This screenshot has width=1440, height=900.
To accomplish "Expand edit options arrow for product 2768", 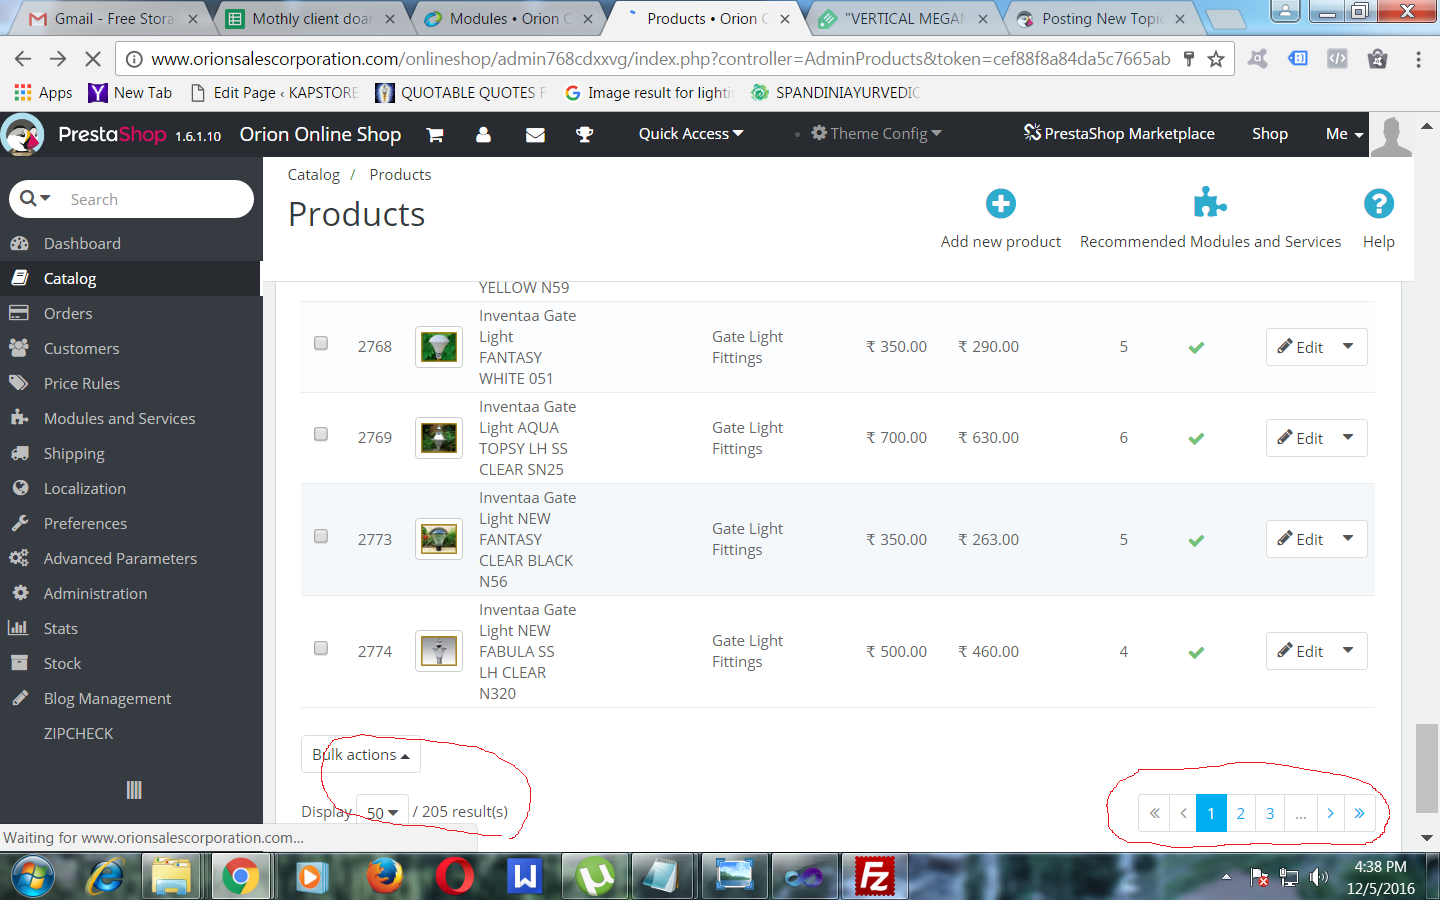I will pos(1348,347).
